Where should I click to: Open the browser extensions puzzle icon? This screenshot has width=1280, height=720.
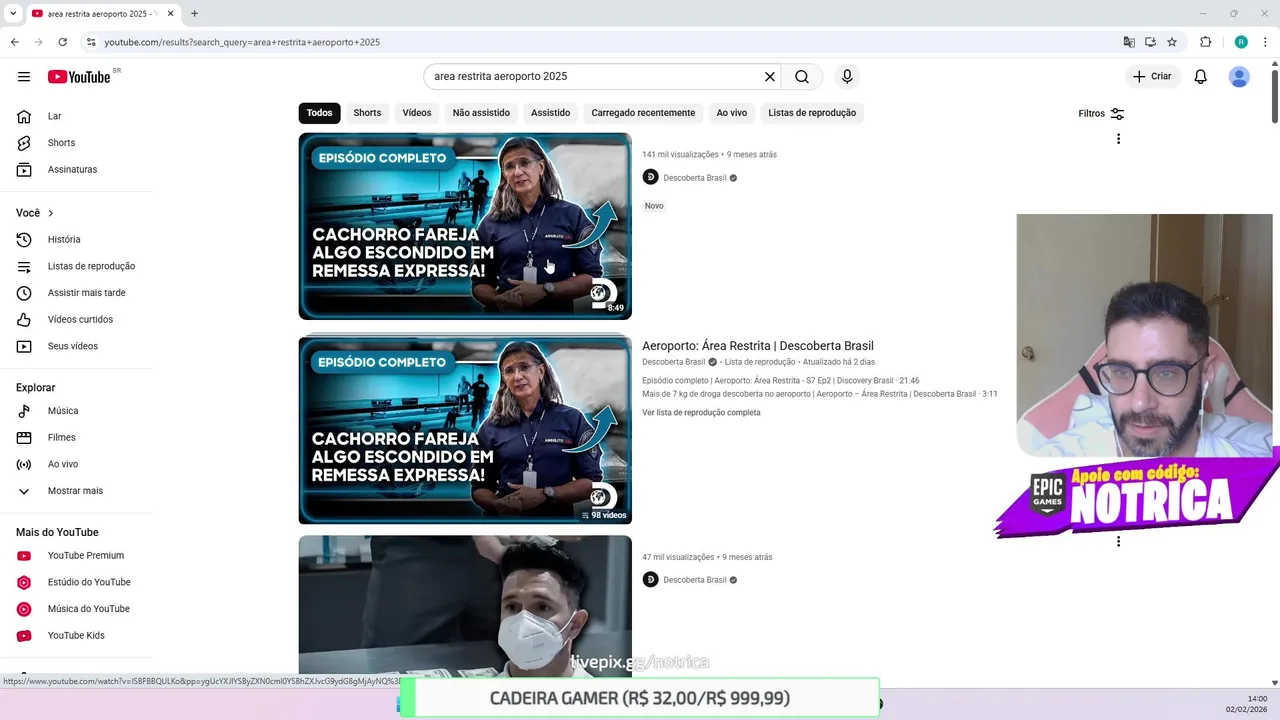pyautogui.click(x=1205, y=42)
